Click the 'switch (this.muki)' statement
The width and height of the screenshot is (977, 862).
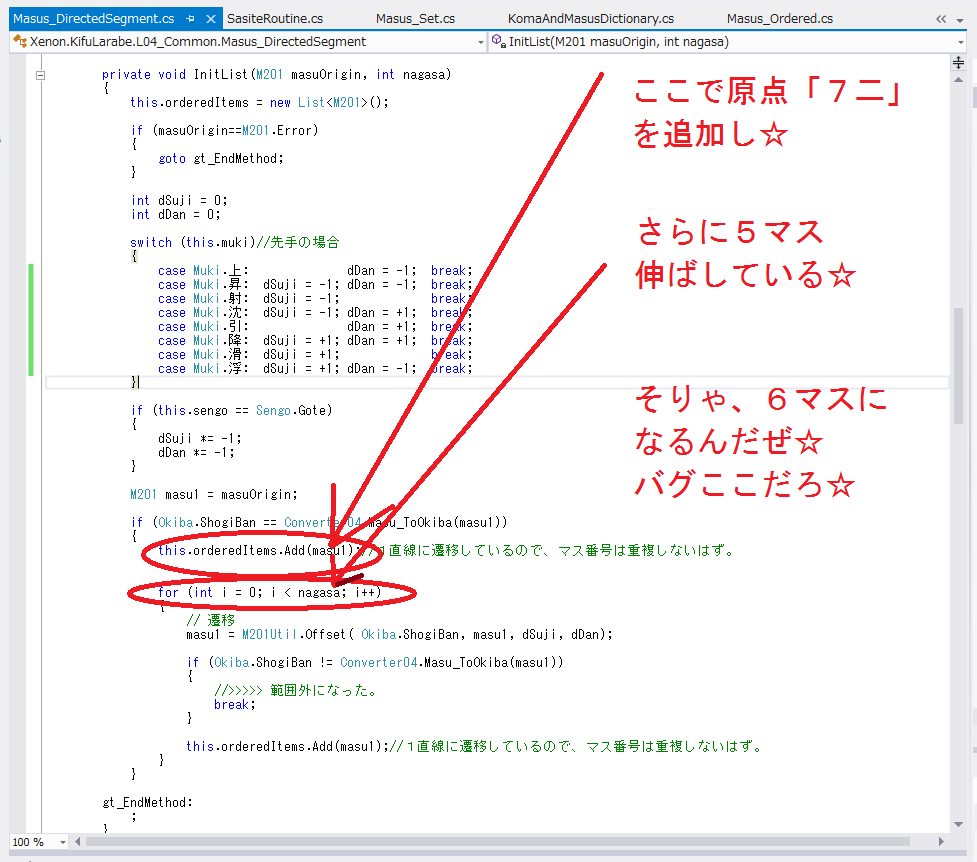193,242
